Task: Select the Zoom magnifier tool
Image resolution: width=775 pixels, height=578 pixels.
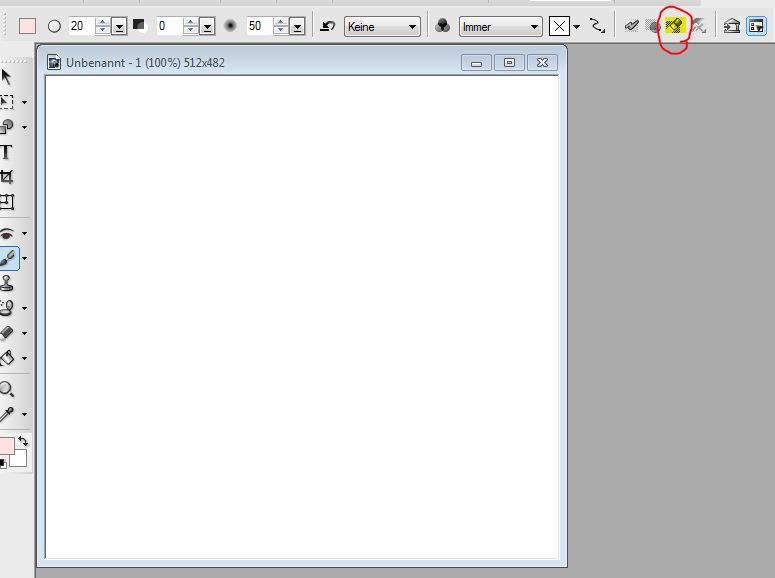Action: click(6, 389)
